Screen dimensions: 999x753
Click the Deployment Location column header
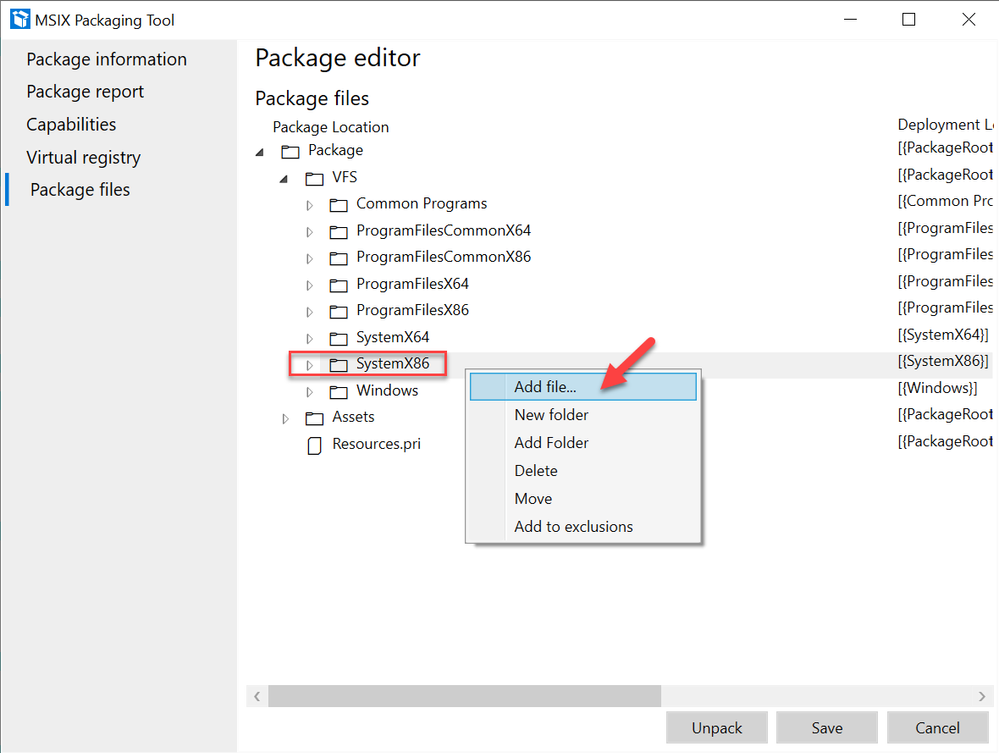[945, 125]
